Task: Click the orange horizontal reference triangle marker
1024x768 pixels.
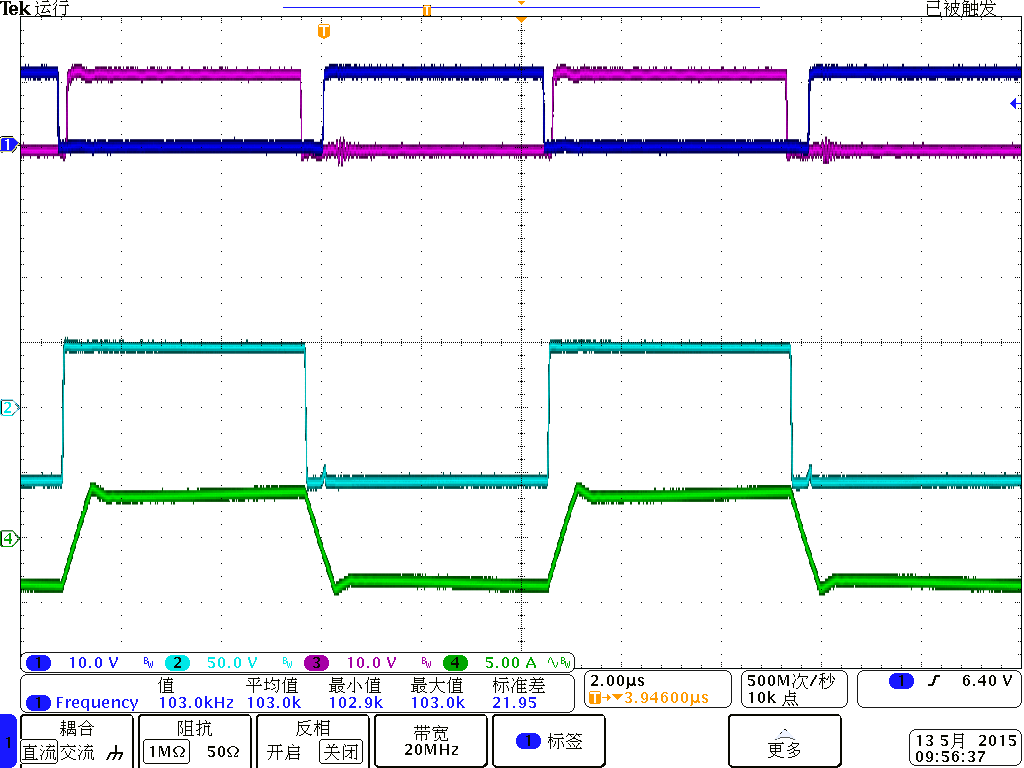Action: pyautogui.click(x=520, y=20)
